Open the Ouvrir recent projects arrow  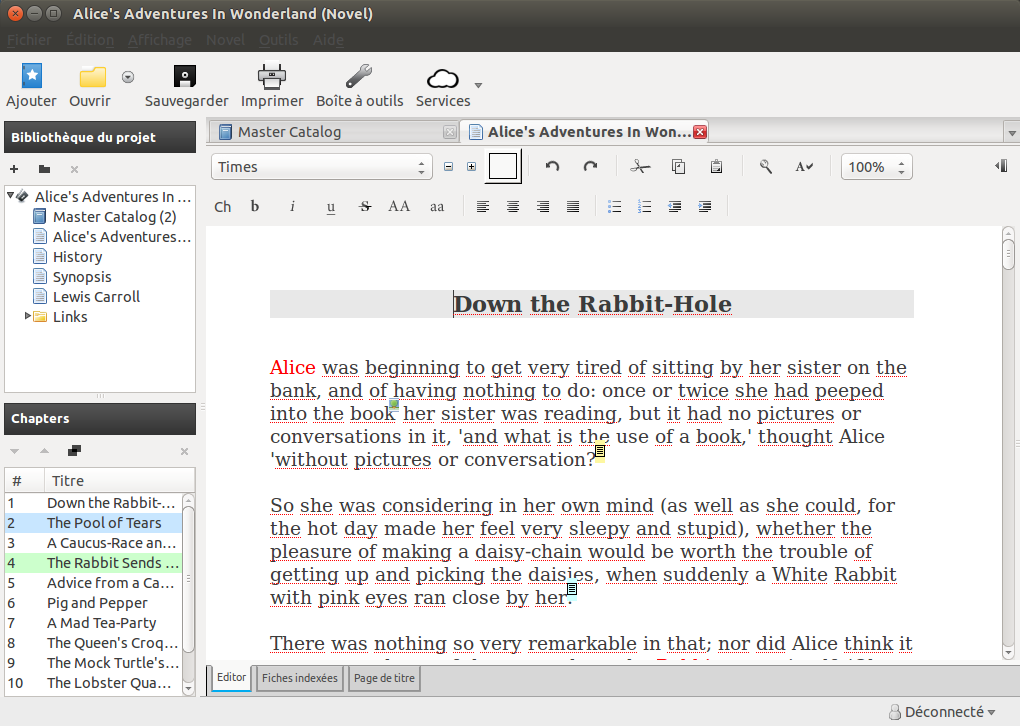[x=128, y=77]
